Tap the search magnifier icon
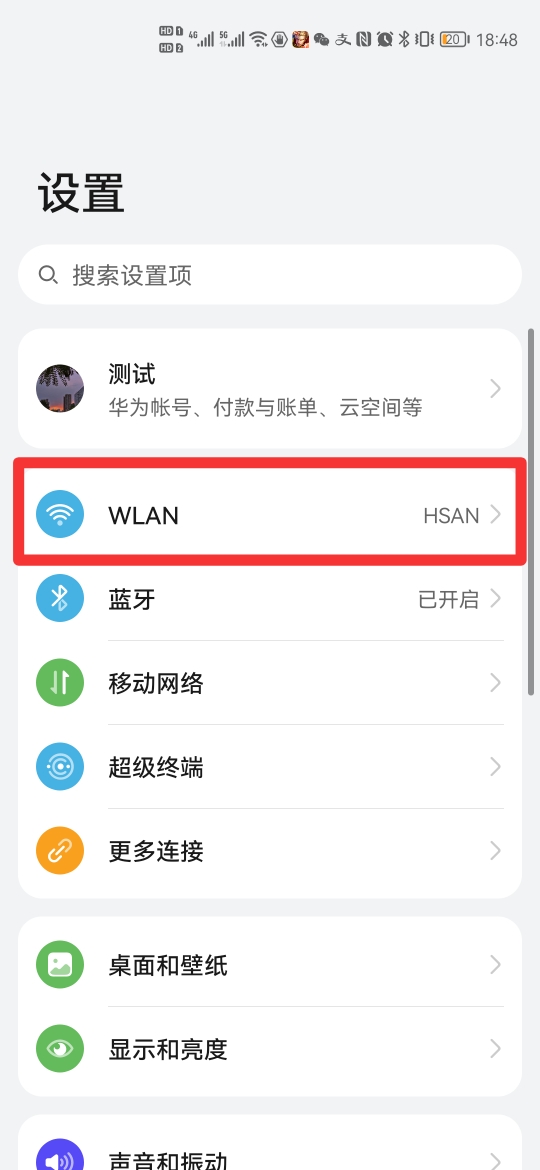 click(48, 275)
